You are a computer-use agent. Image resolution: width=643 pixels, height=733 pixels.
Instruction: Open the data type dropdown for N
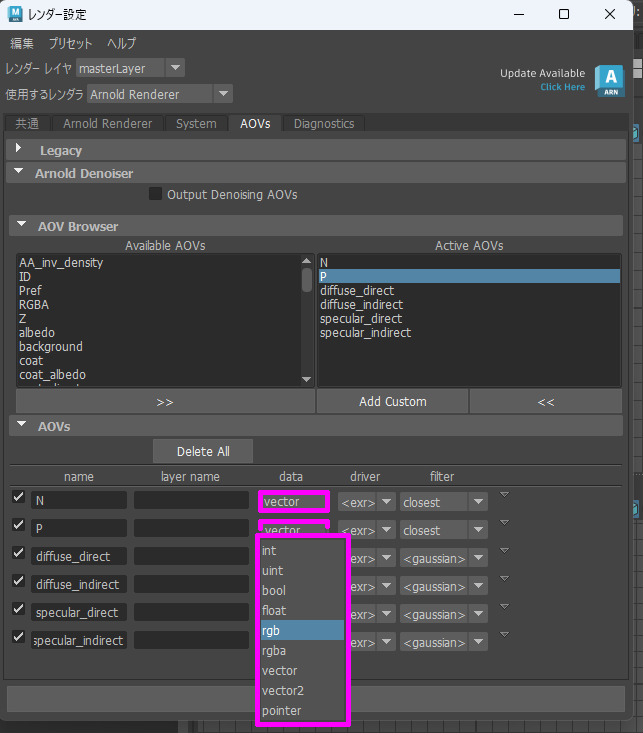(294, 502)
